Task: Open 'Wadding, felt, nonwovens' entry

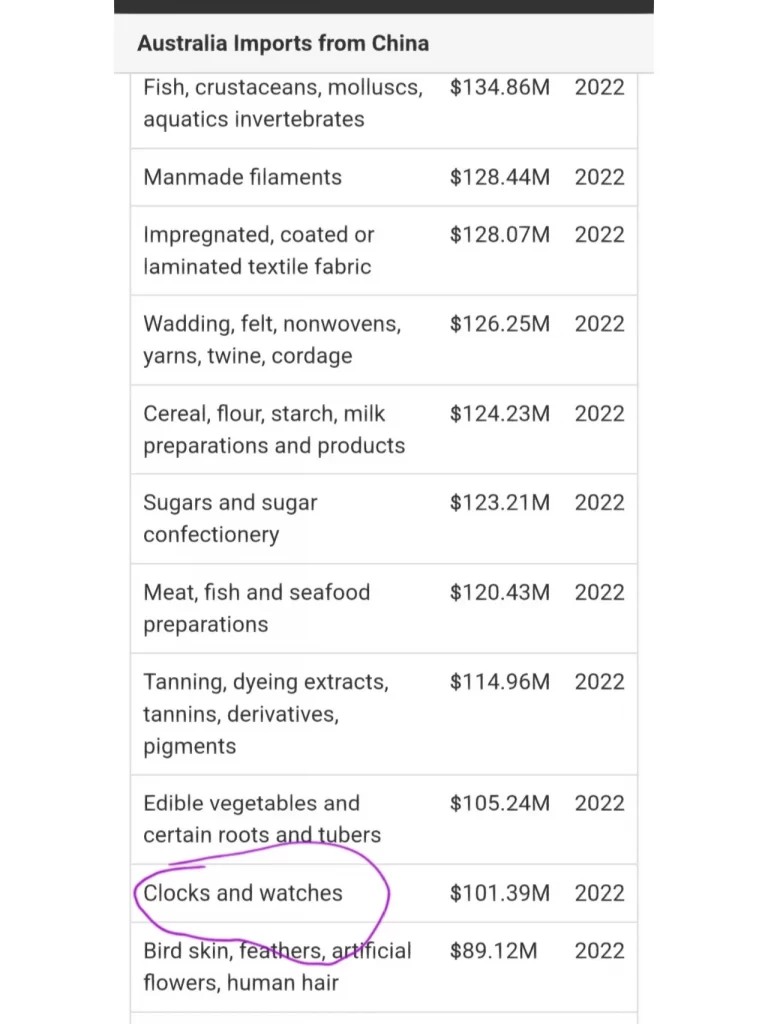Action: pos(272,340)
